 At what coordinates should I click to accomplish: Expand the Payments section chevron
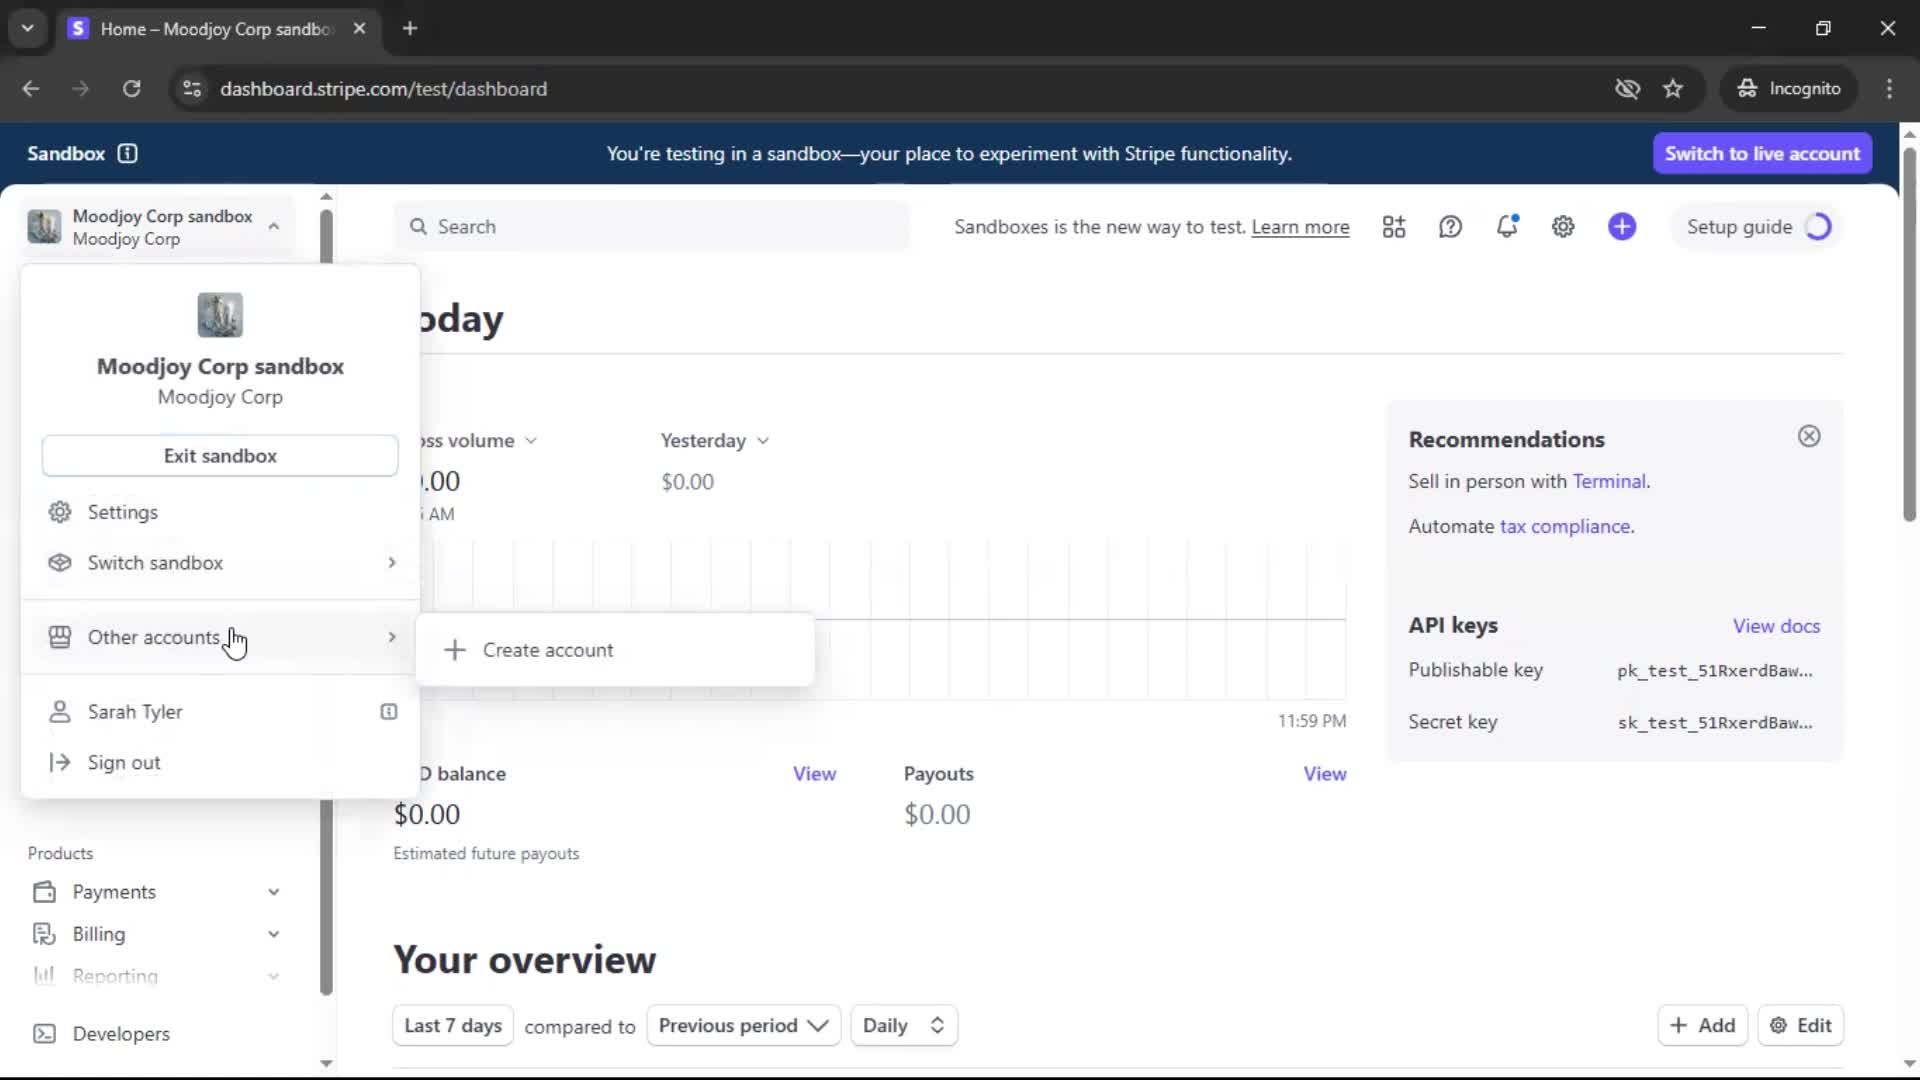(x=274, y=892)
